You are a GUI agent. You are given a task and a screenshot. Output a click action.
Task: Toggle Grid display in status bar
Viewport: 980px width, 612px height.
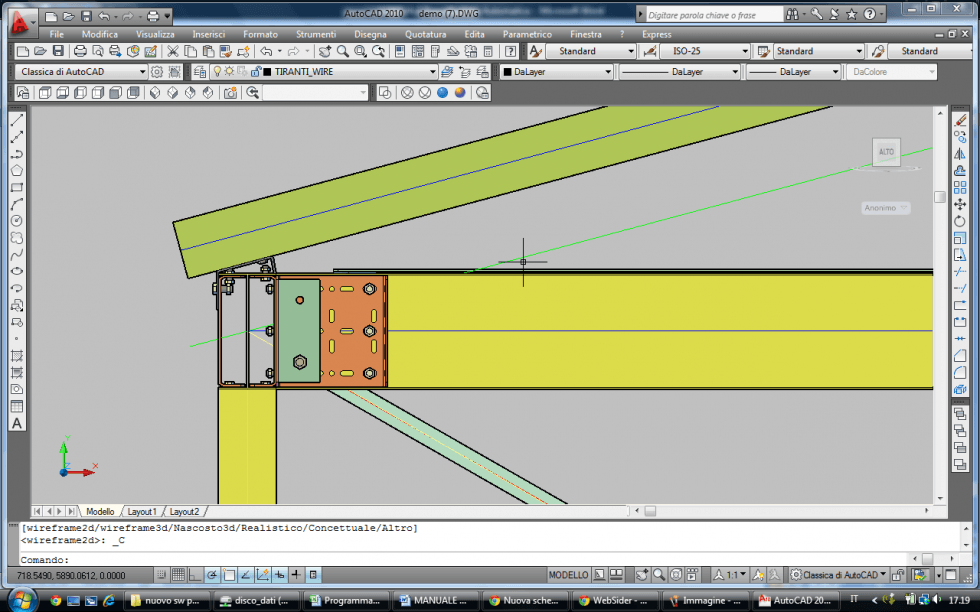tap(178, 575)
